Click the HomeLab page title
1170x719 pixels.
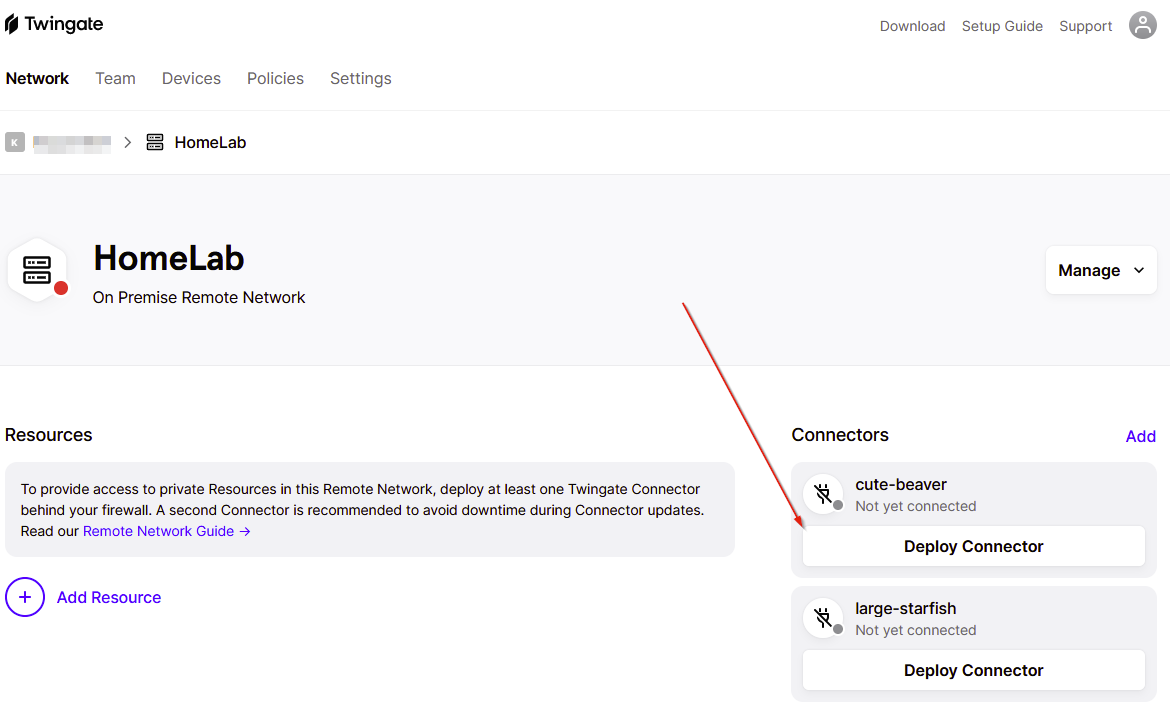coord(169,258)
